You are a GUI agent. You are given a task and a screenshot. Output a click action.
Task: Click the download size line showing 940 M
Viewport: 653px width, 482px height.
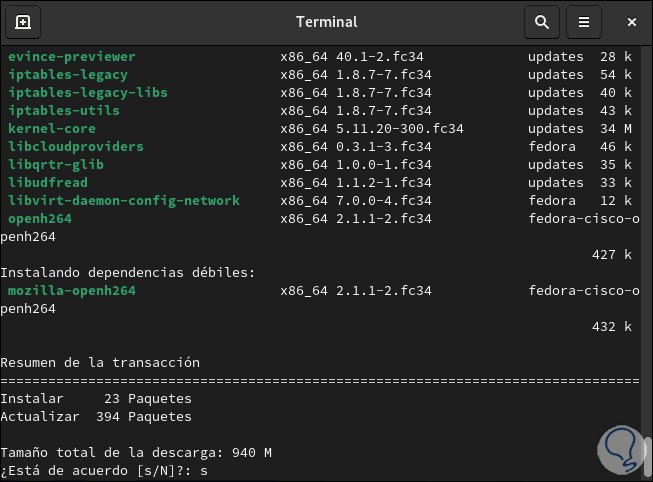pos(135,453)
